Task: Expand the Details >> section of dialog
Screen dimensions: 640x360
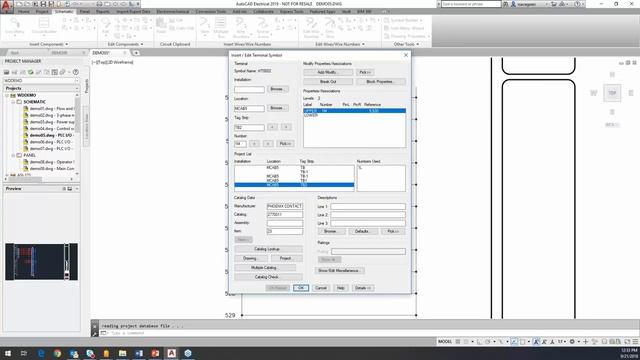Action: [x=362, y=288]
